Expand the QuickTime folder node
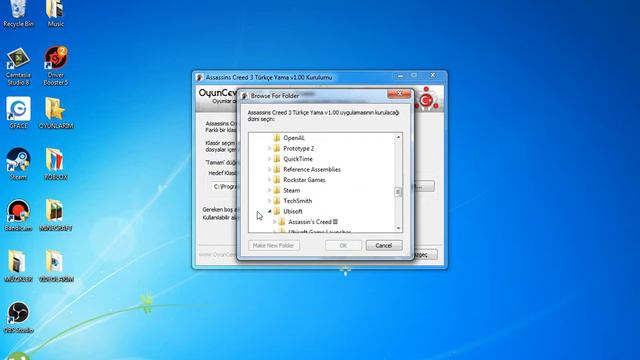Image resolution: width=640 pixels, height=360 pixels. click(269, 159)
